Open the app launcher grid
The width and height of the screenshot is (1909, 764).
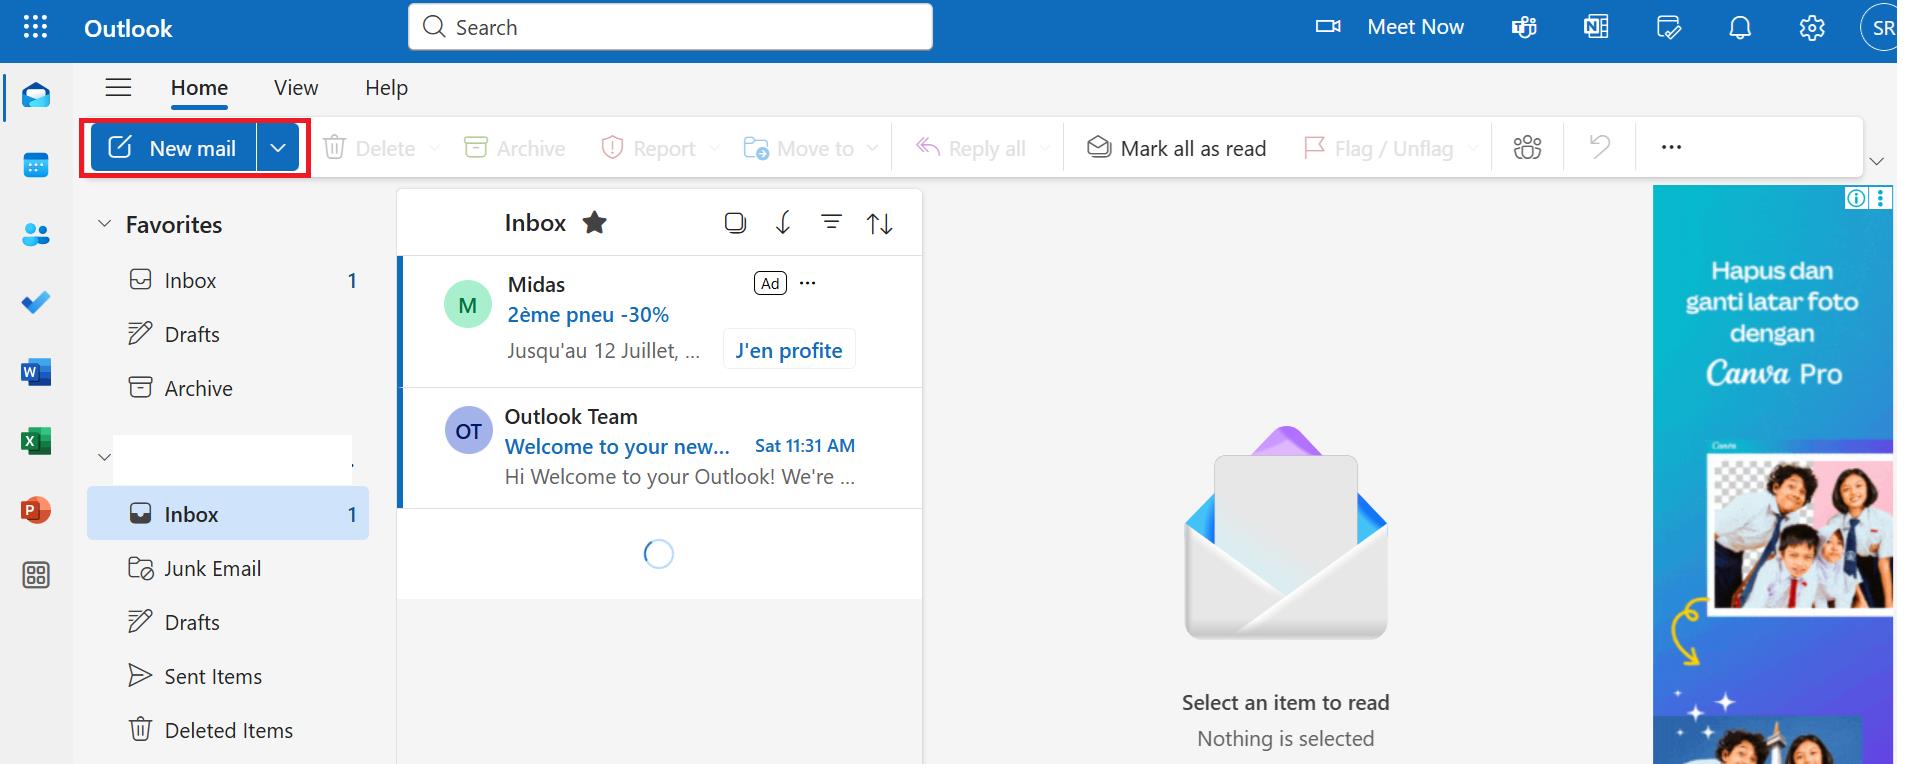coord(35,27)
